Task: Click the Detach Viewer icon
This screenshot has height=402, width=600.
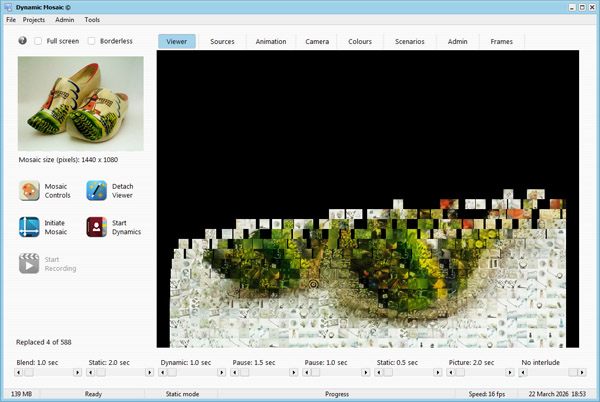Action: [x=97, y=191]
